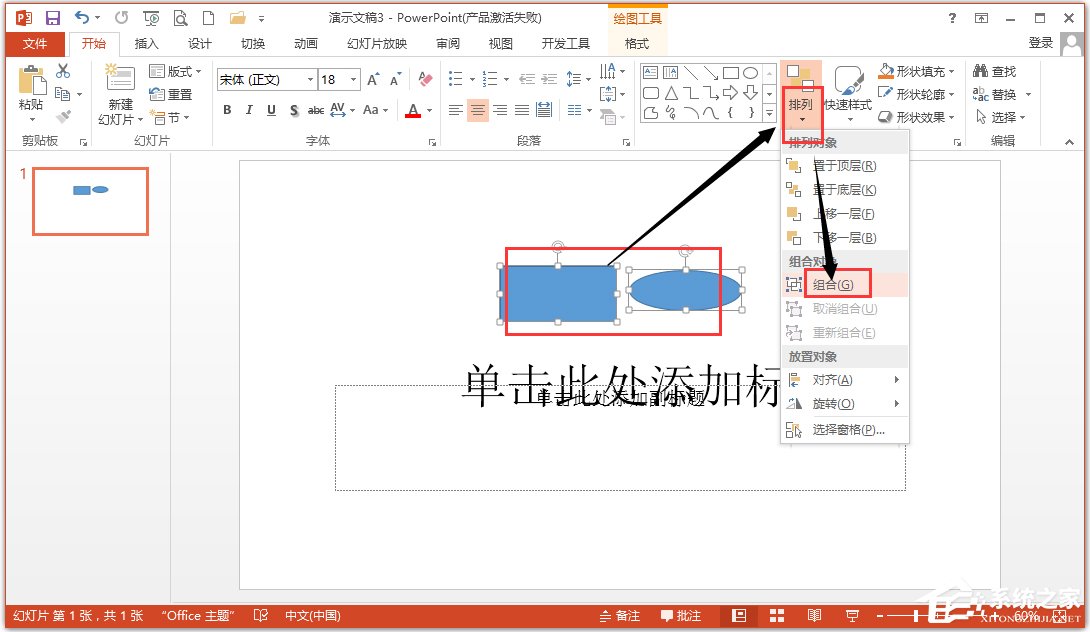1090x632 pixels.
Task: Click the Help question mark icon
Action: pos(952,18)
